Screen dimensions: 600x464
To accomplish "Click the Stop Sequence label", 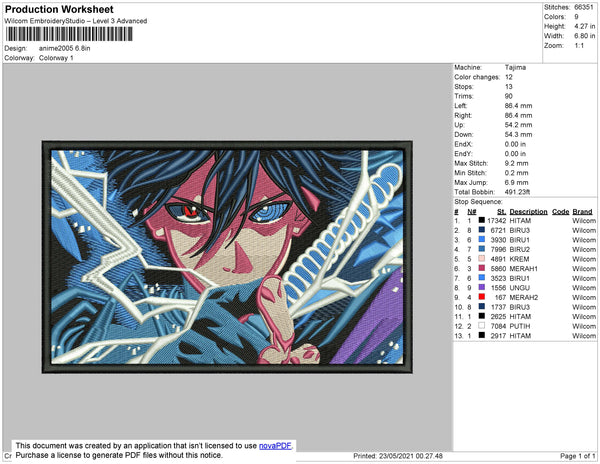I will tap(478, 202).
